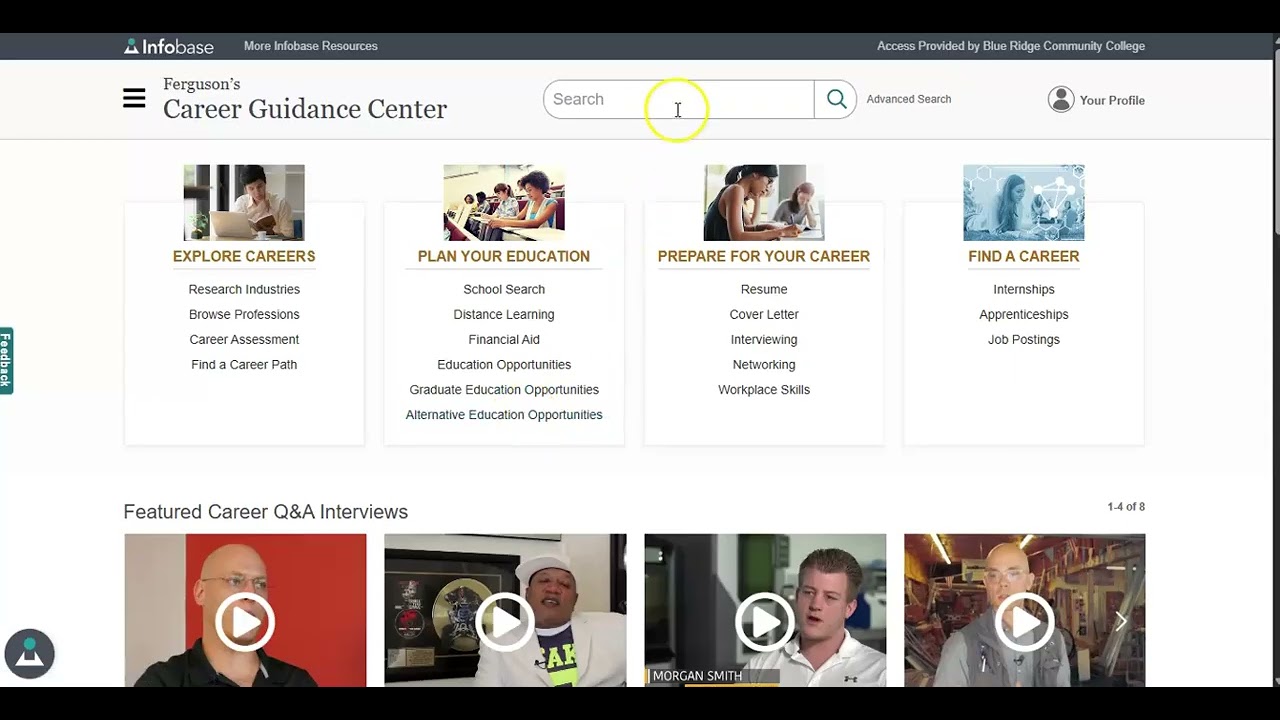Screen dimensions: 1280x720
Task: Open Apprenticeships
Action: pos(1024,314)
